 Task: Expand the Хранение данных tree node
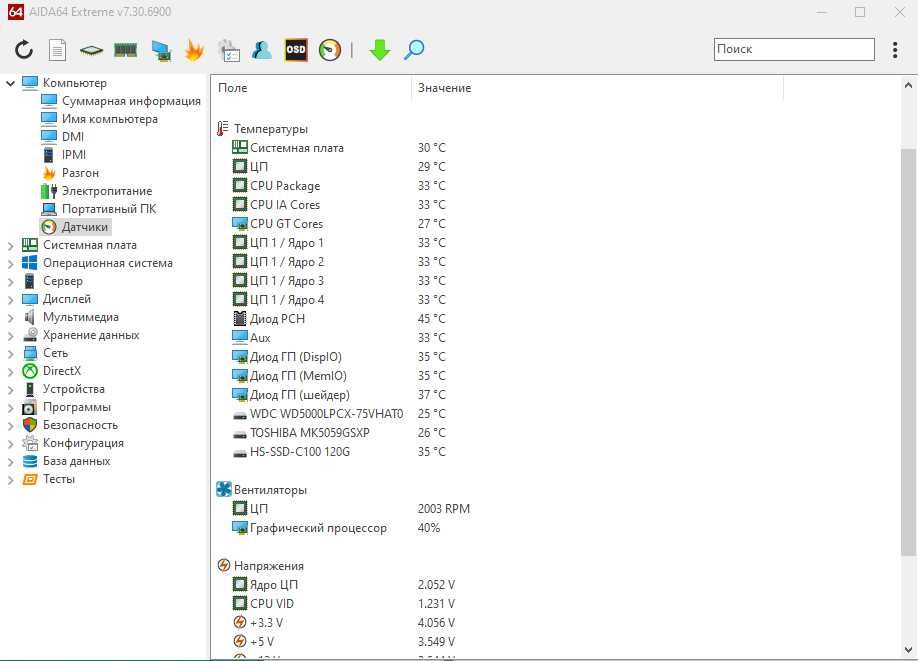pyautogui.click(x=10, y=336)
